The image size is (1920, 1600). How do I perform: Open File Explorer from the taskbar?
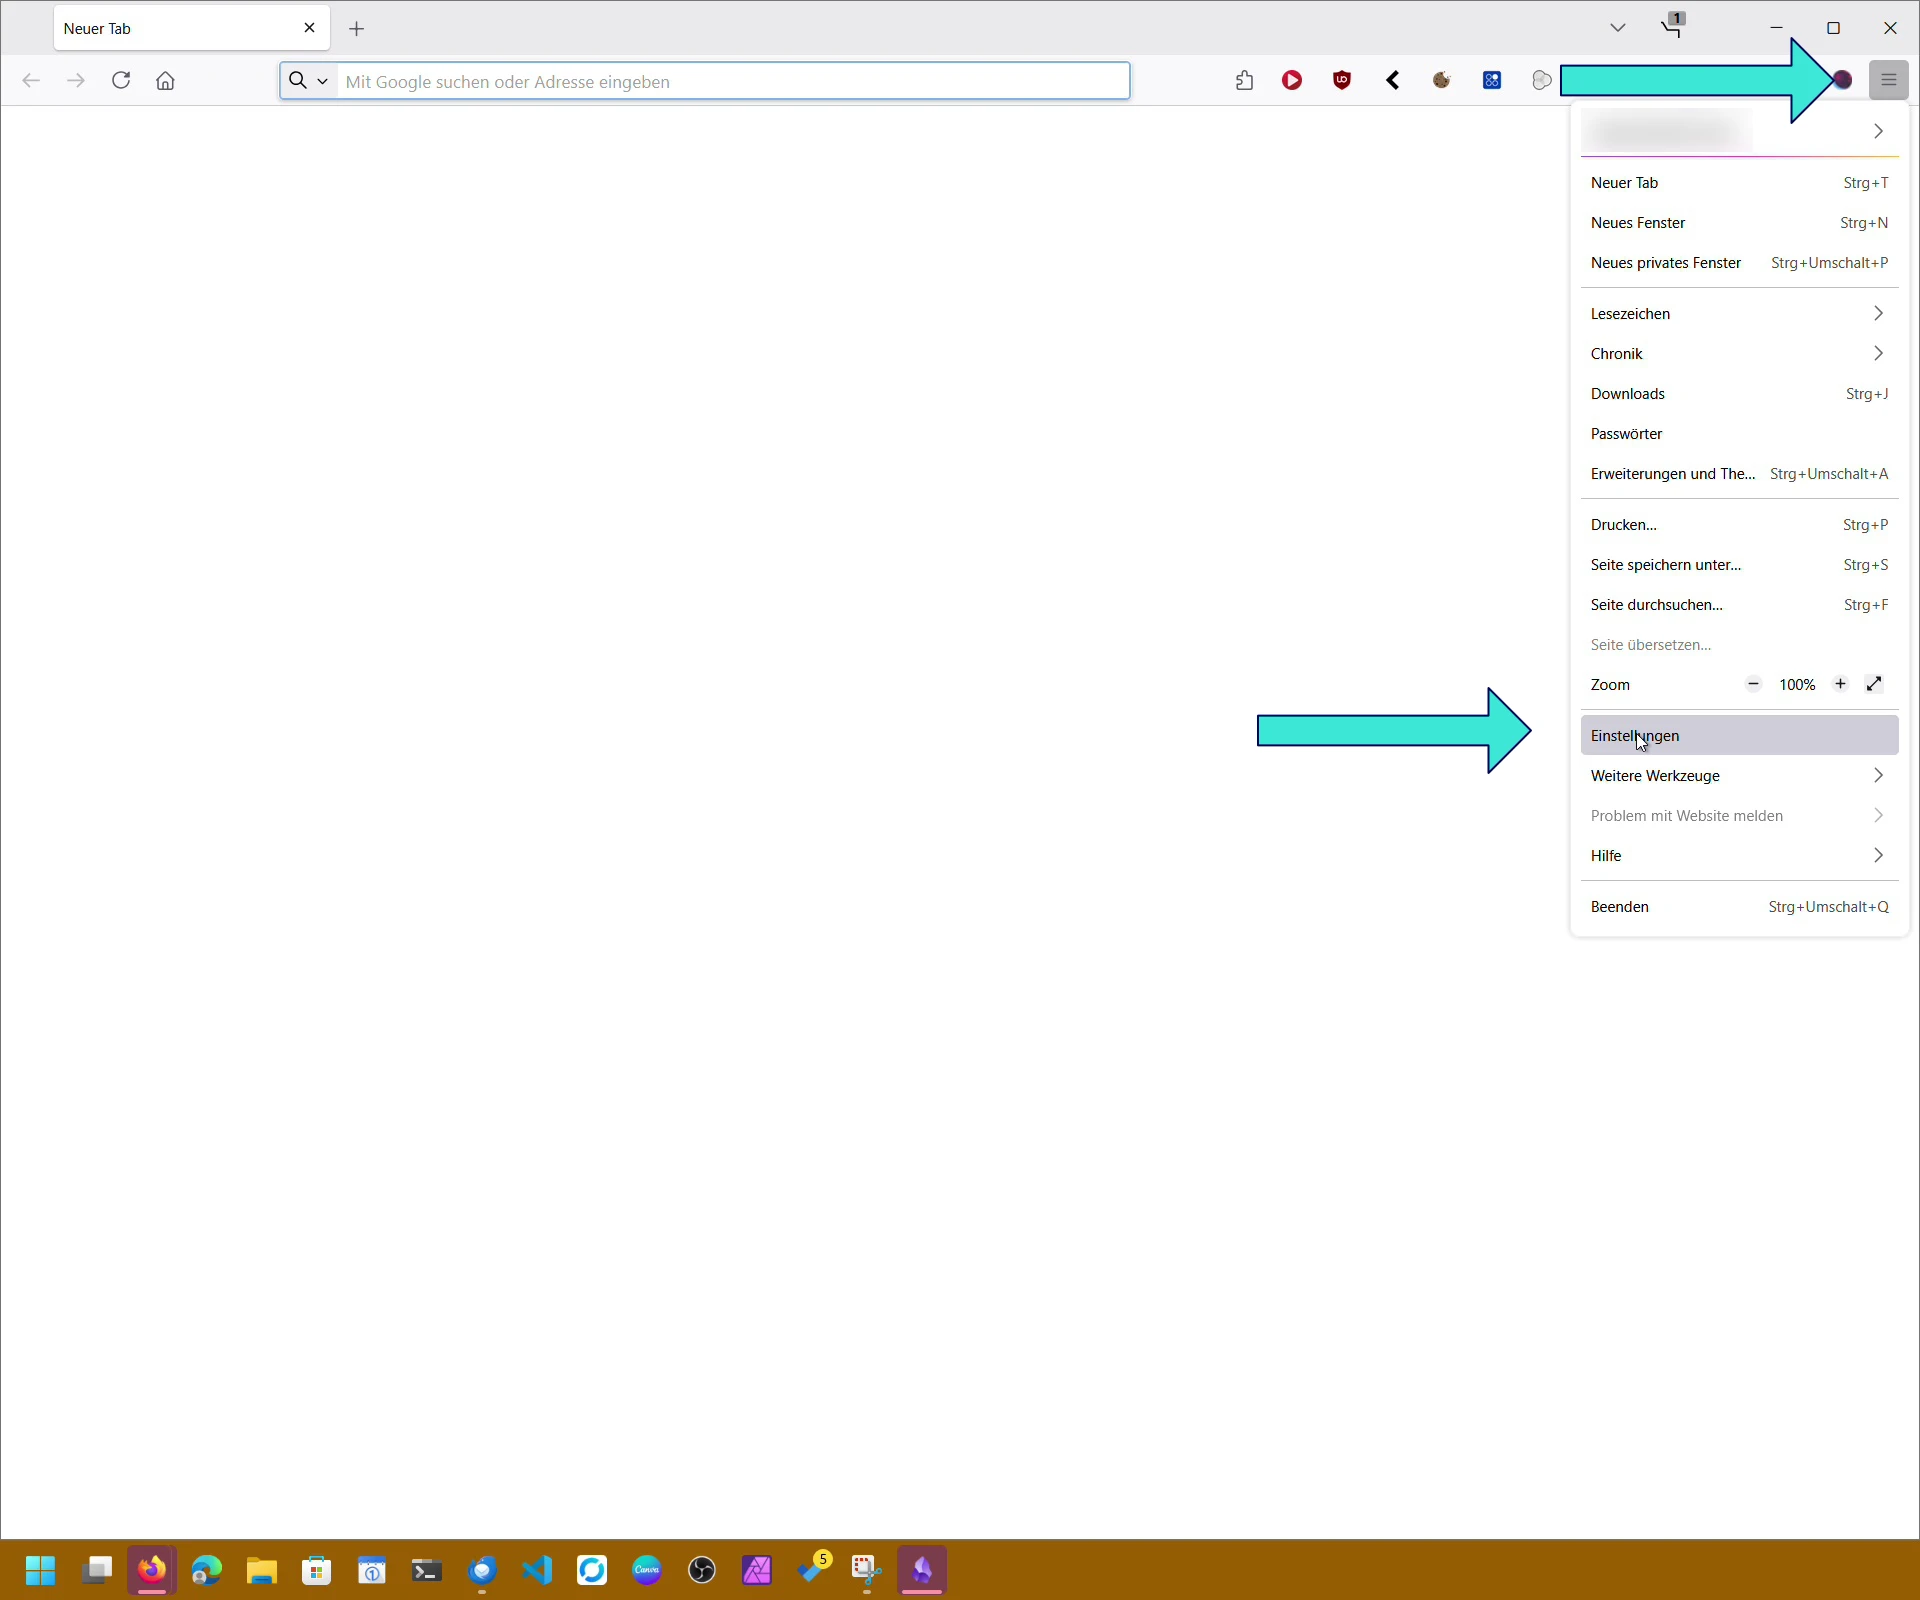262,1571
